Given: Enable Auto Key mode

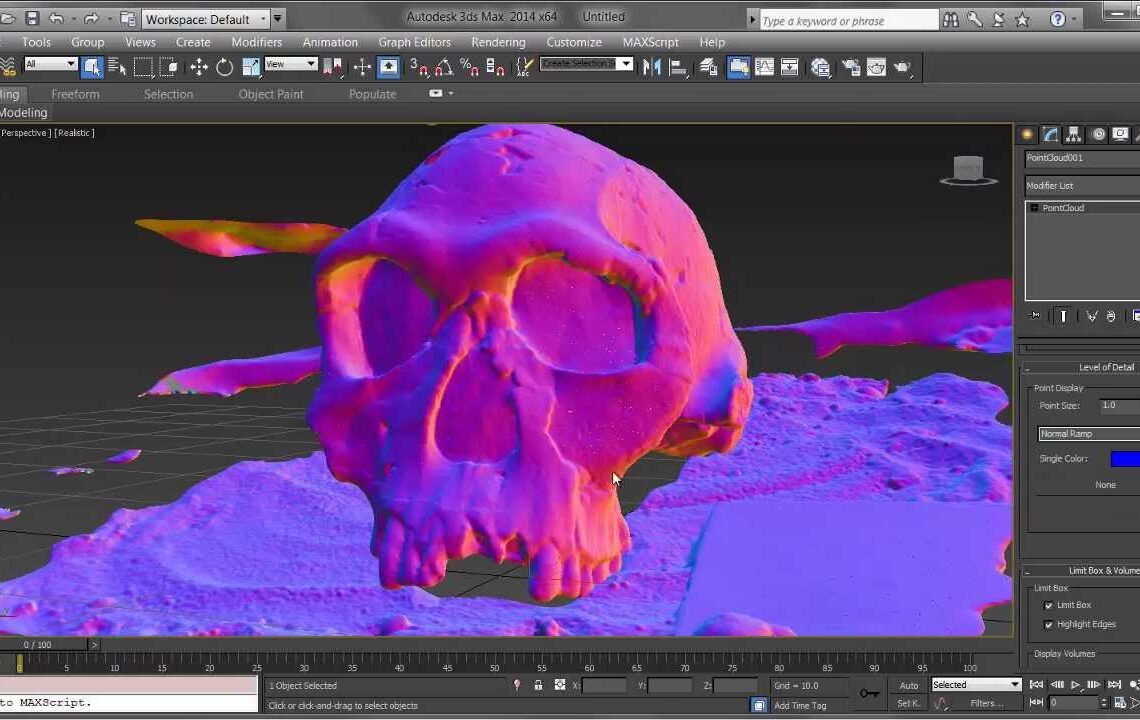Looking at the screenshot, I should [908, 685].
